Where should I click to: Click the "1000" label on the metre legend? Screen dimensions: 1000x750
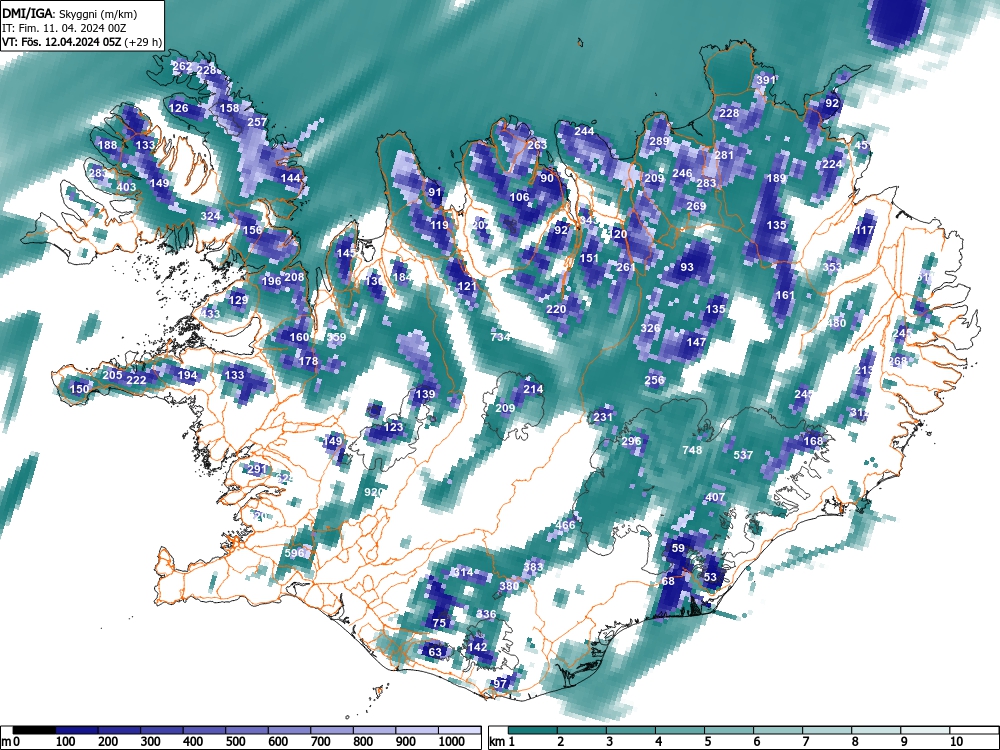pos(453,742)
